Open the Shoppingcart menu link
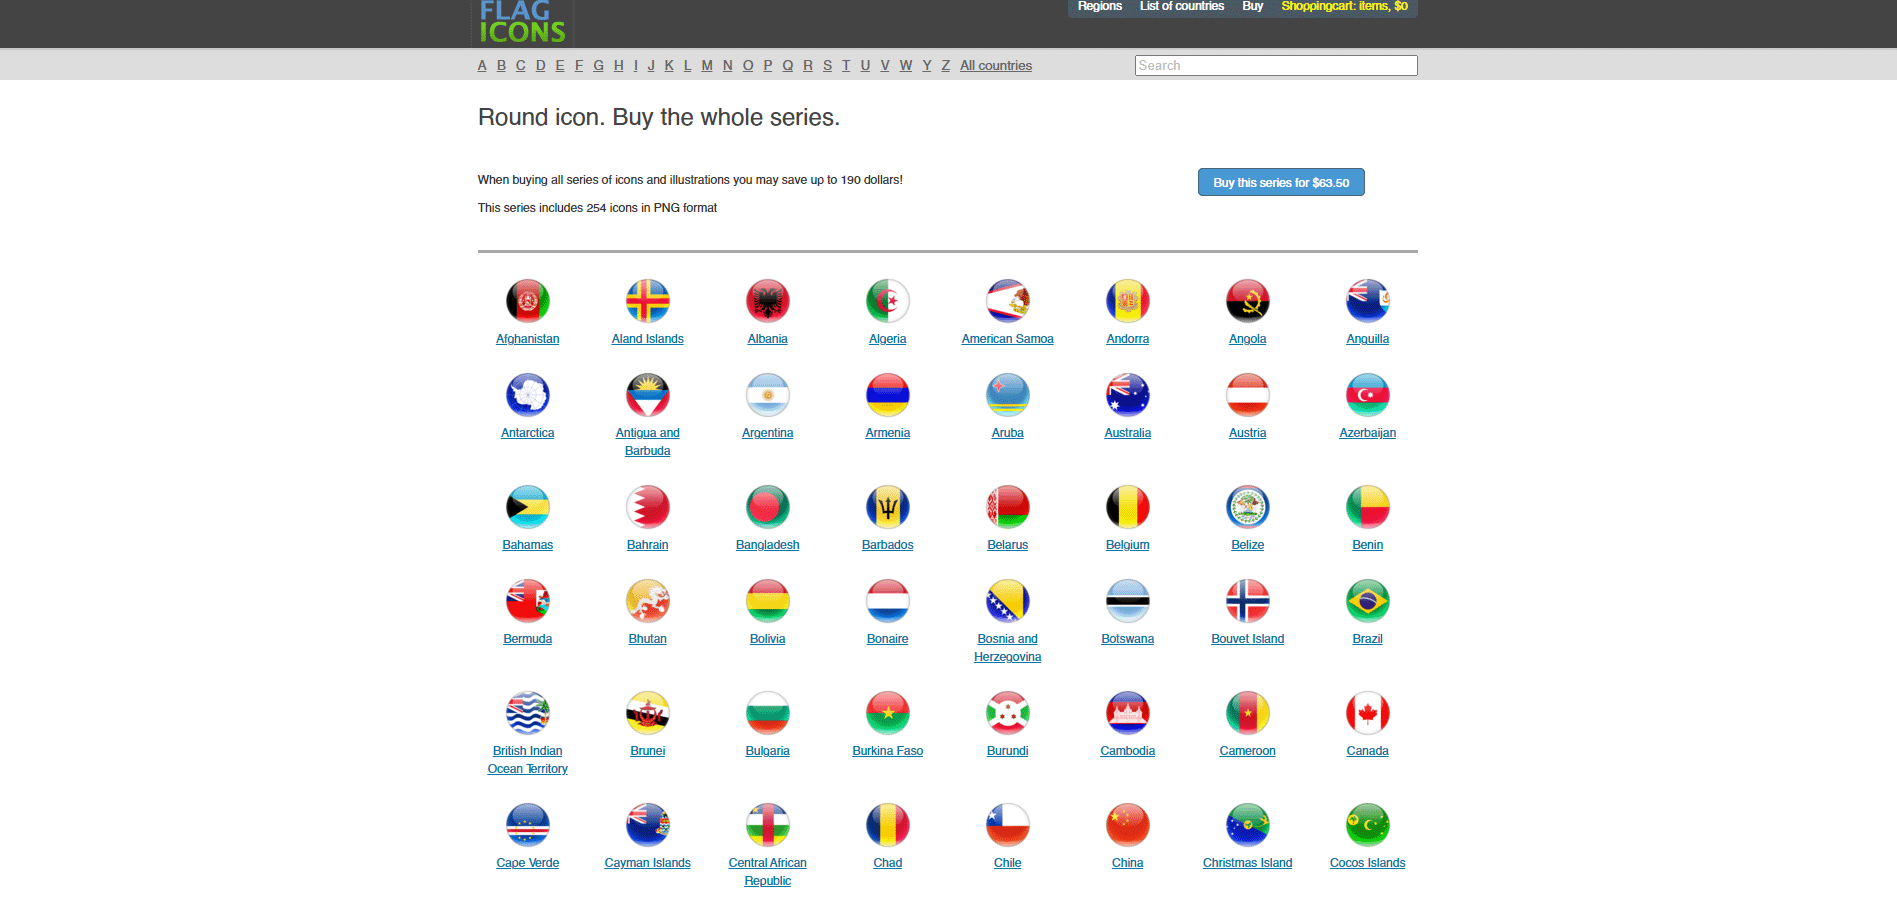Screen dimensions: 1897x905 (x=1344, y=6)
